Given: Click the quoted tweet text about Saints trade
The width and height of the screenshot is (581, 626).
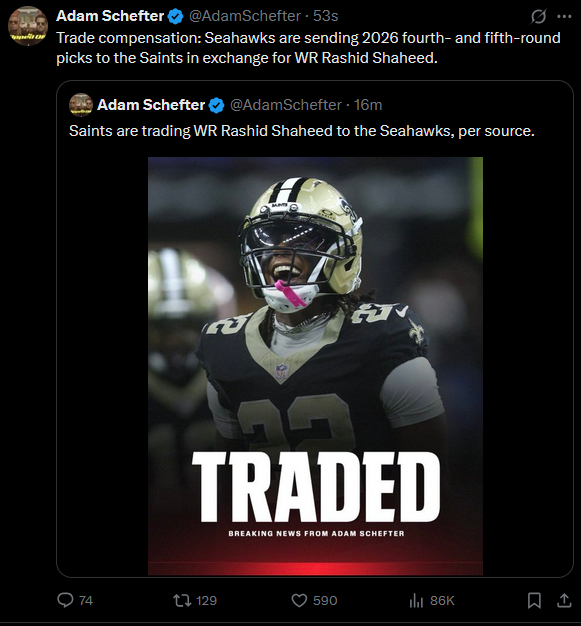Looking at the screenshot, I should pos(301,131).
